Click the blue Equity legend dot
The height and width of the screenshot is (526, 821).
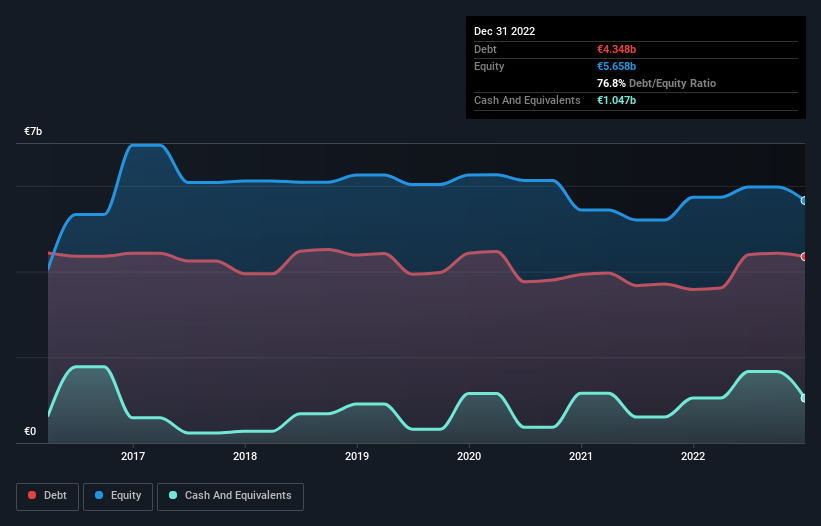click(99, 495)
